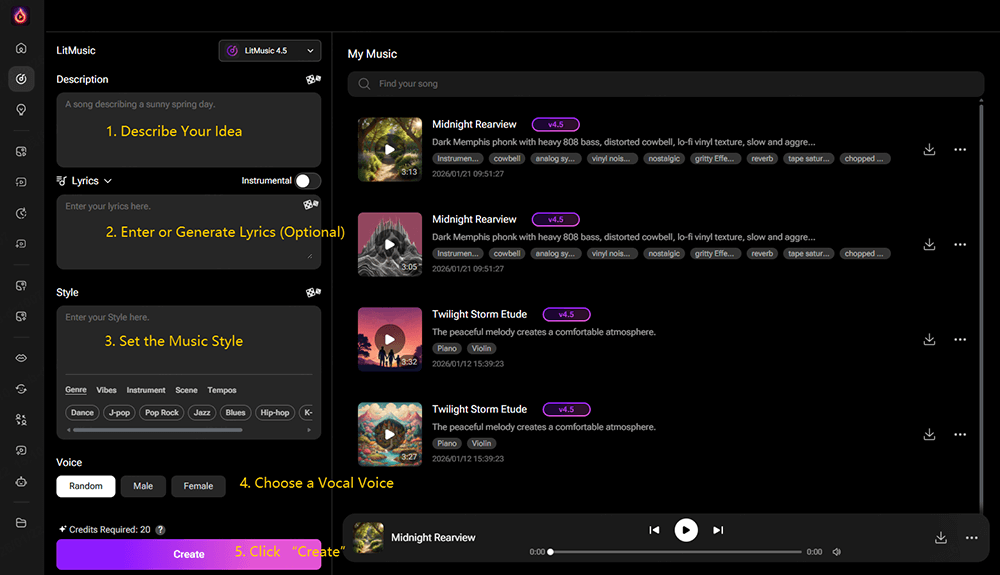Viewport: 1000px width, 575px height.
Task: Add the Pop Rock genre tag
Action: point(161,412)
